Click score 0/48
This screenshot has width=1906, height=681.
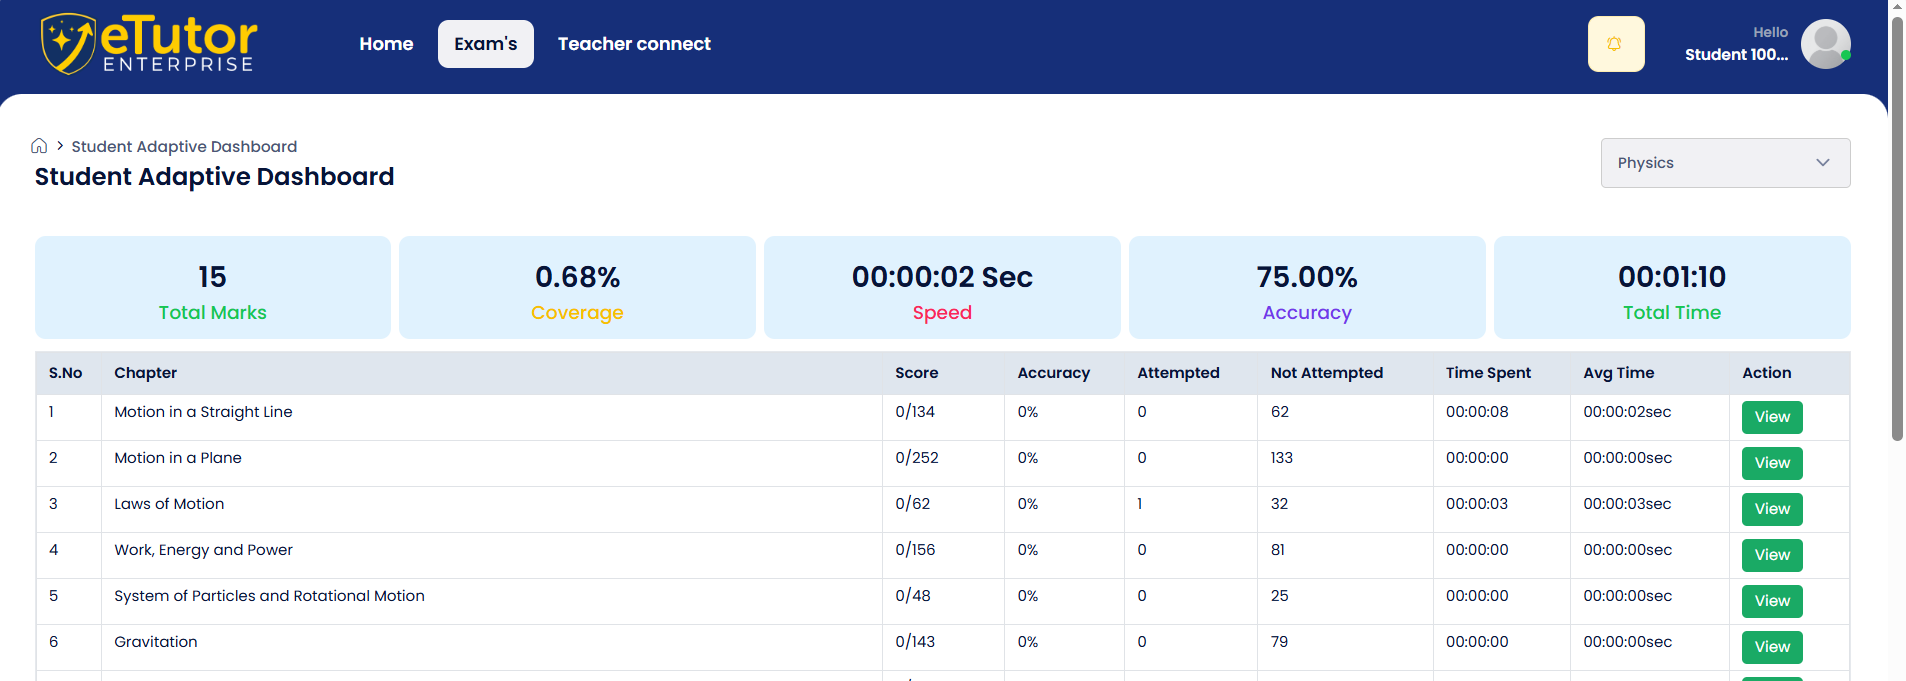[913, 596]
